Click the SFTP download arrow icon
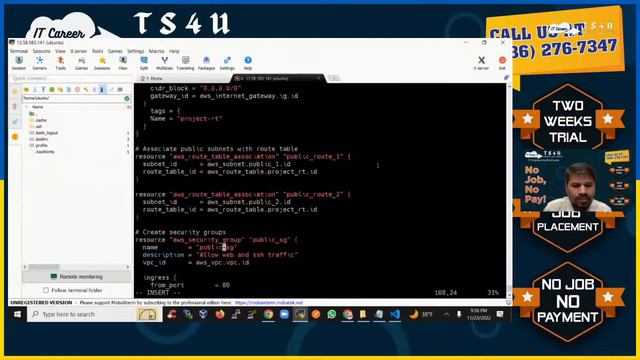The height and width of the screenshot is (360, 640). (35, 89)
